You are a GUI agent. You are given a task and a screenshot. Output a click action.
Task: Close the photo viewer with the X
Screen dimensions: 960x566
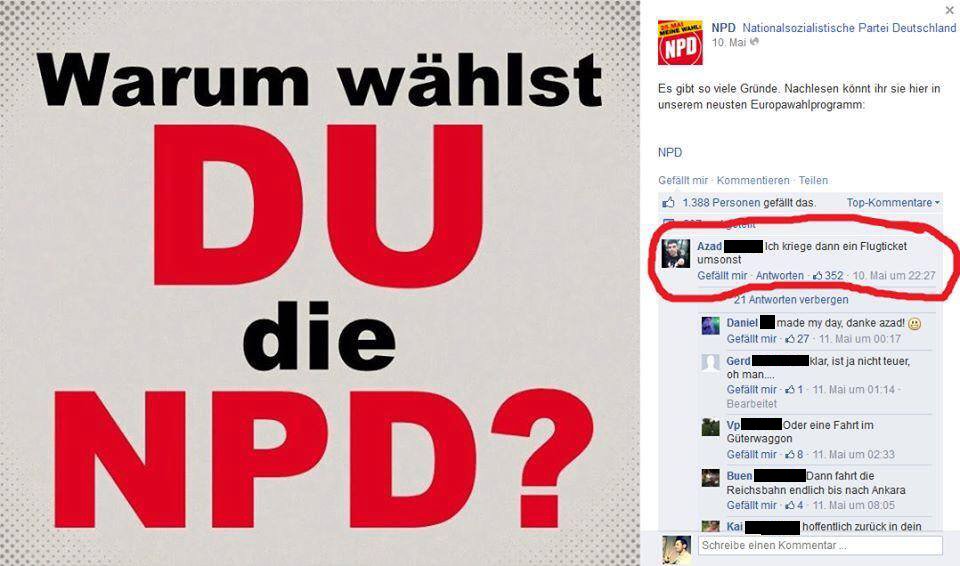(x=950, y=10)
